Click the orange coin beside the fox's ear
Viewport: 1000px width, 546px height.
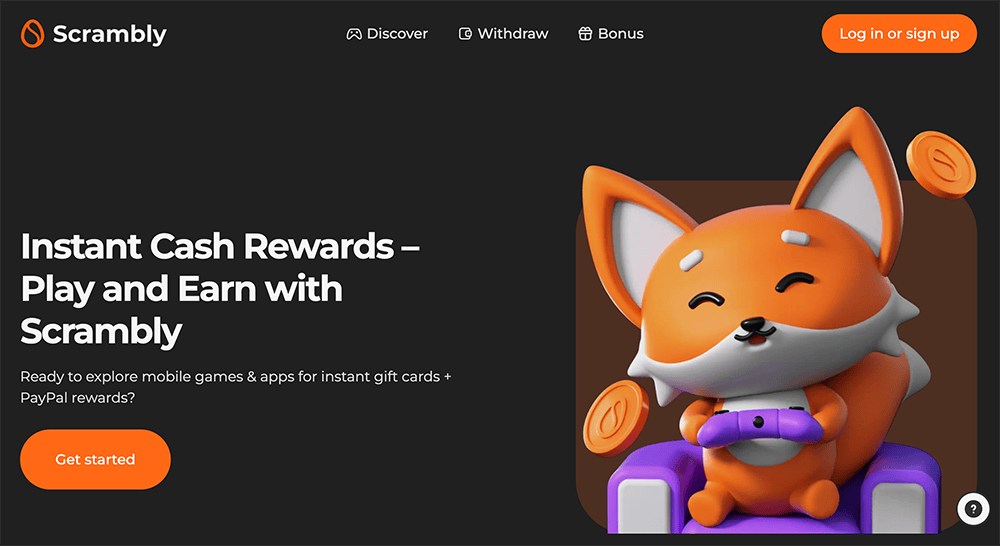point(941,165)
